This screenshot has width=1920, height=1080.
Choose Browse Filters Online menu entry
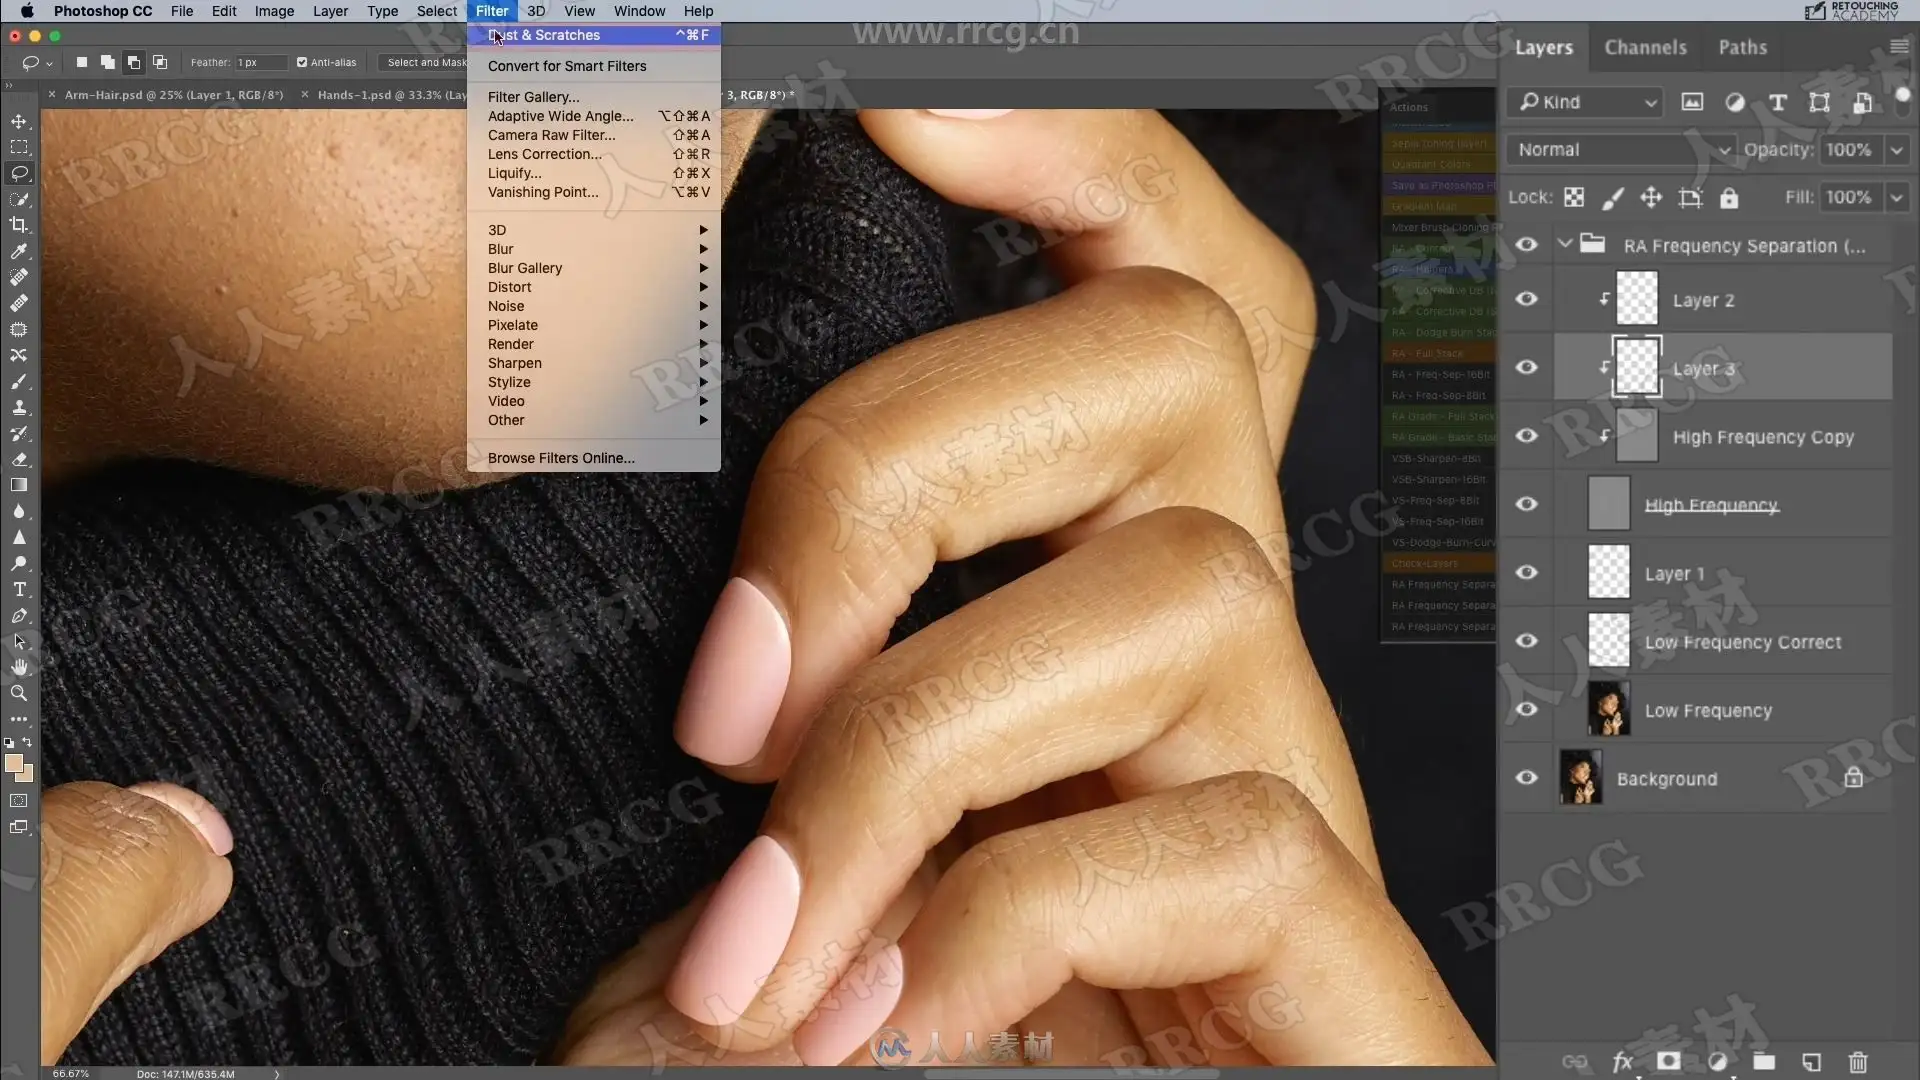561,458
